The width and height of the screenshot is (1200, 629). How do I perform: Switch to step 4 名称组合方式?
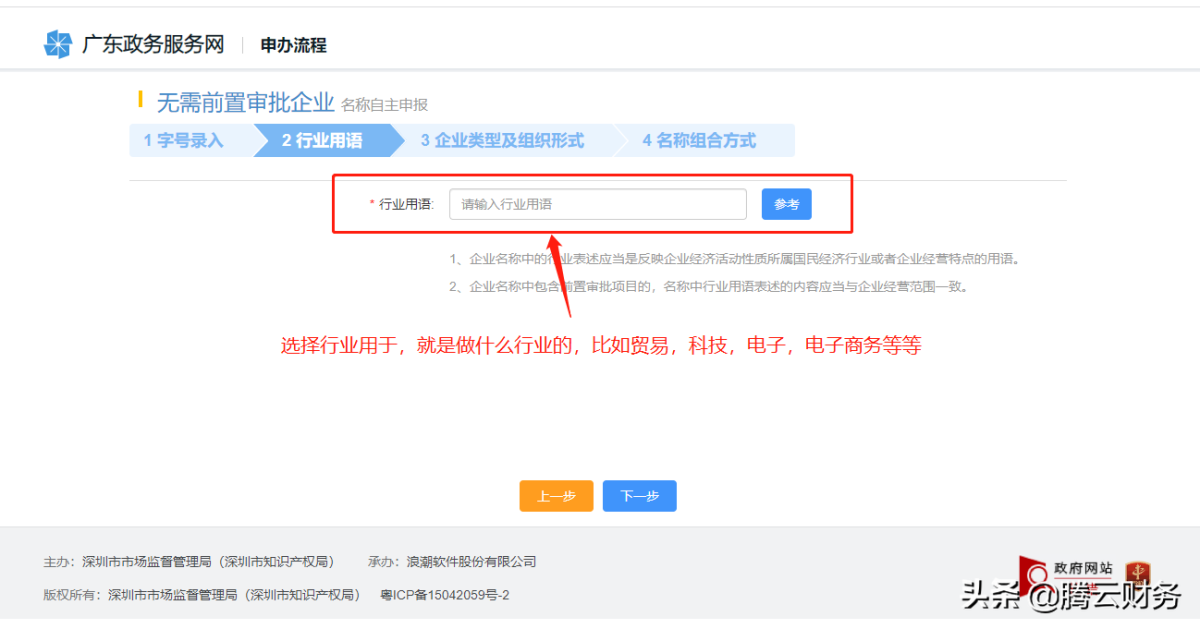[700, 141]
